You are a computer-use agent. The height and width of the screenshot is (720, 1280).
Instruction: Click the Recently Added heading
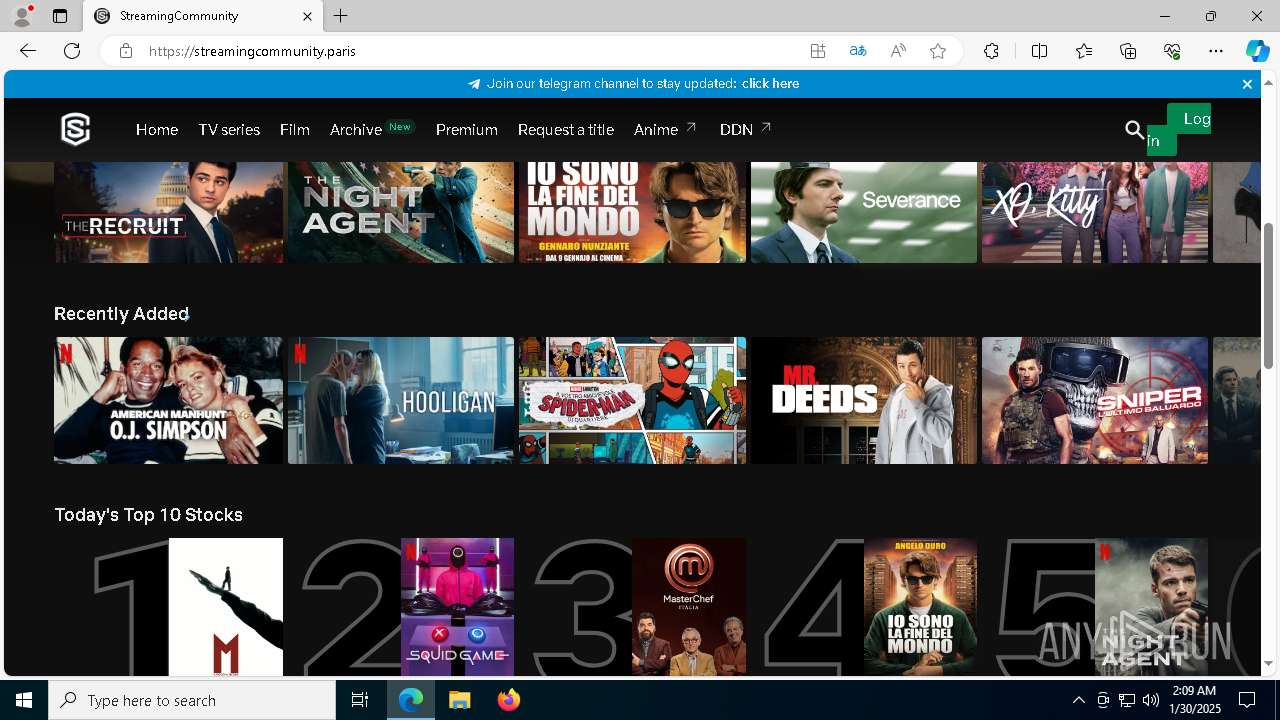pyautogui.click(x=121, y=314)
